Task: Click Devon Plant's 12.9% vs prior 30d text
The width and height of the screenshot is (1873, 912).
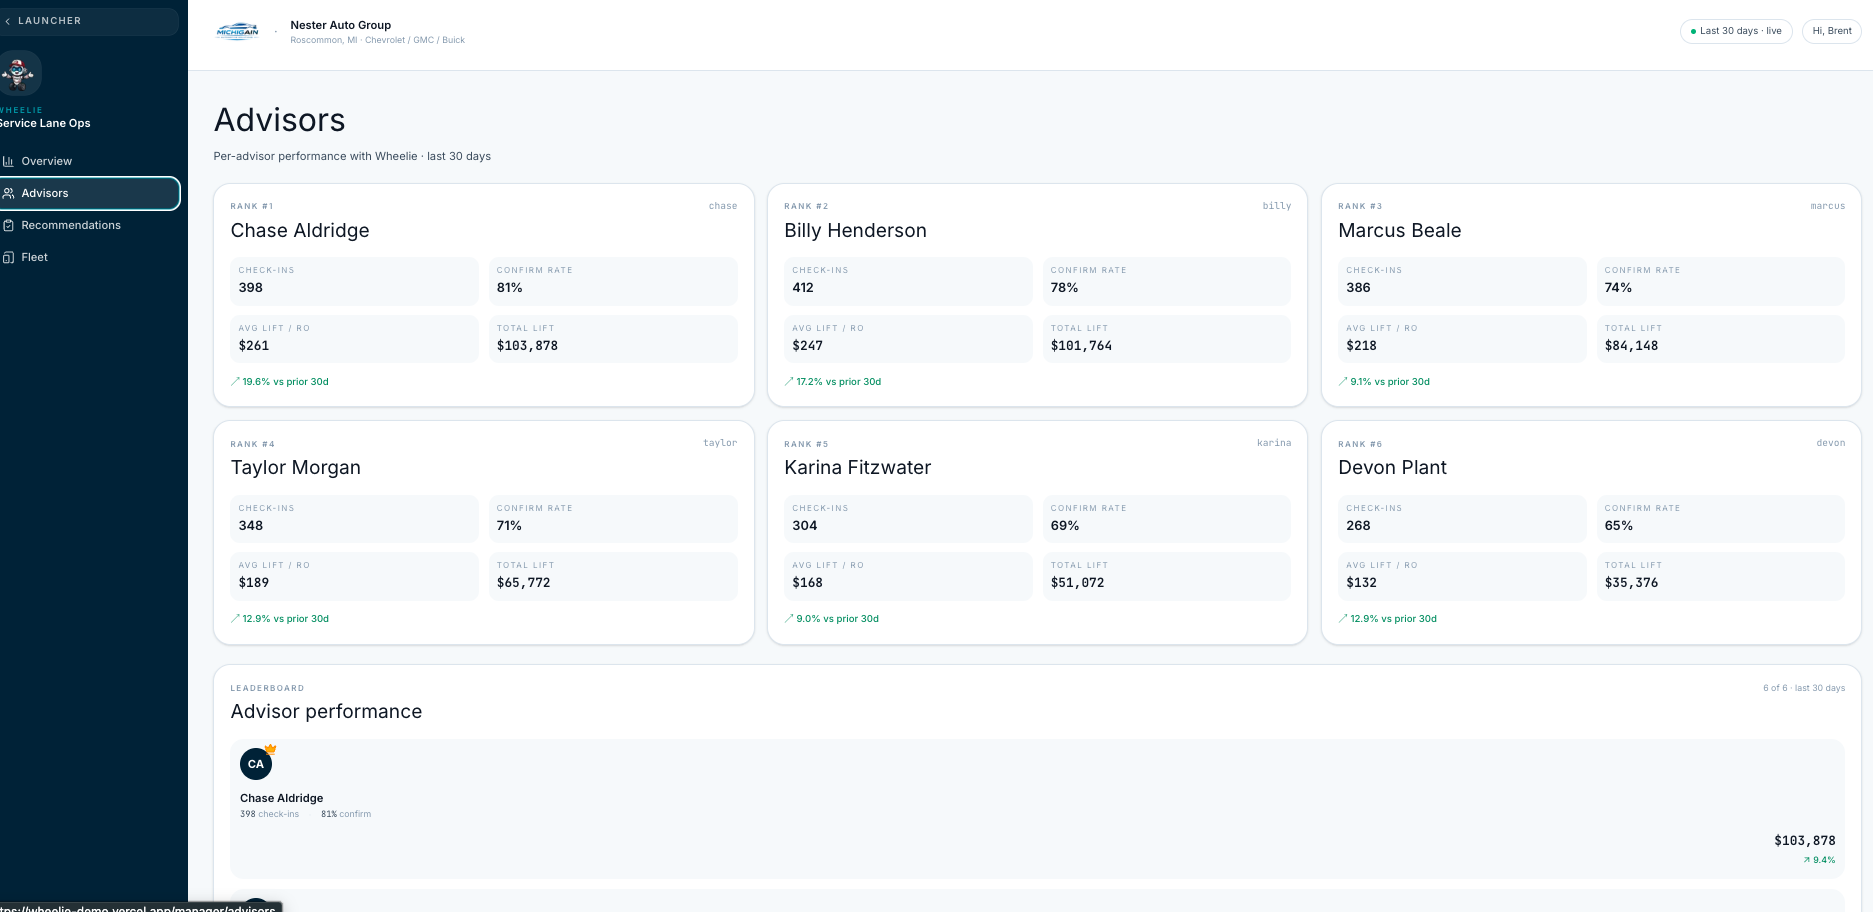Action: coord(1394,619)
